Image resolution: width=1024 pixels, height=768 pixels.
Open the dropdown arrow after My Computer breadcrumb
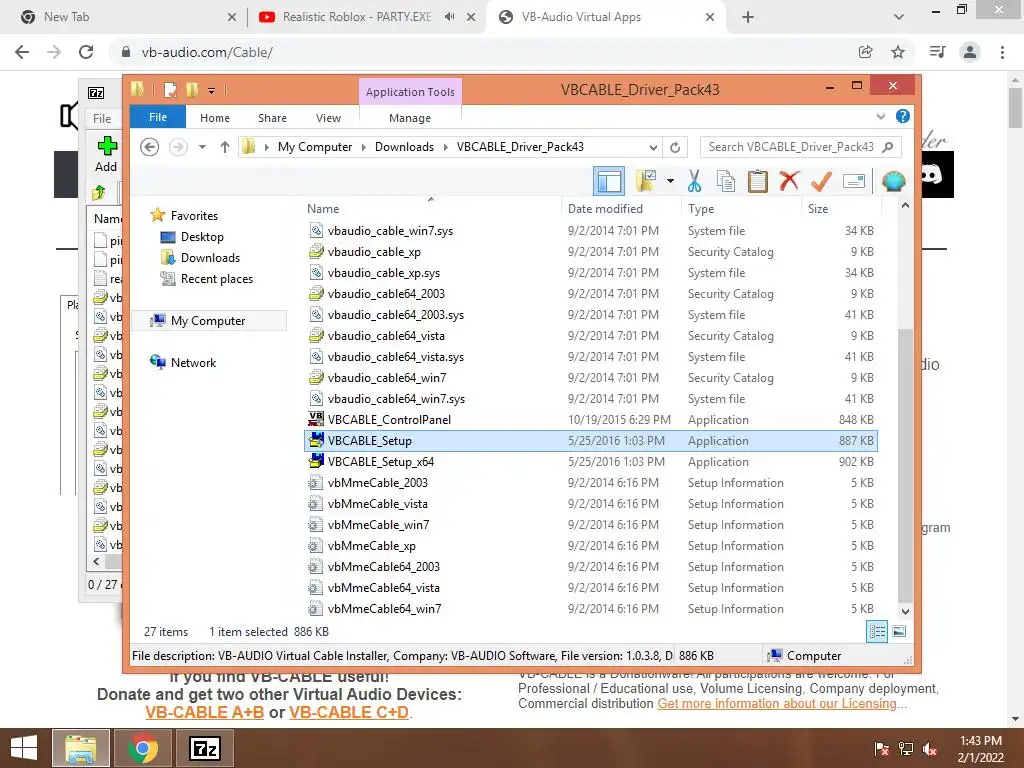pos(364,147)
